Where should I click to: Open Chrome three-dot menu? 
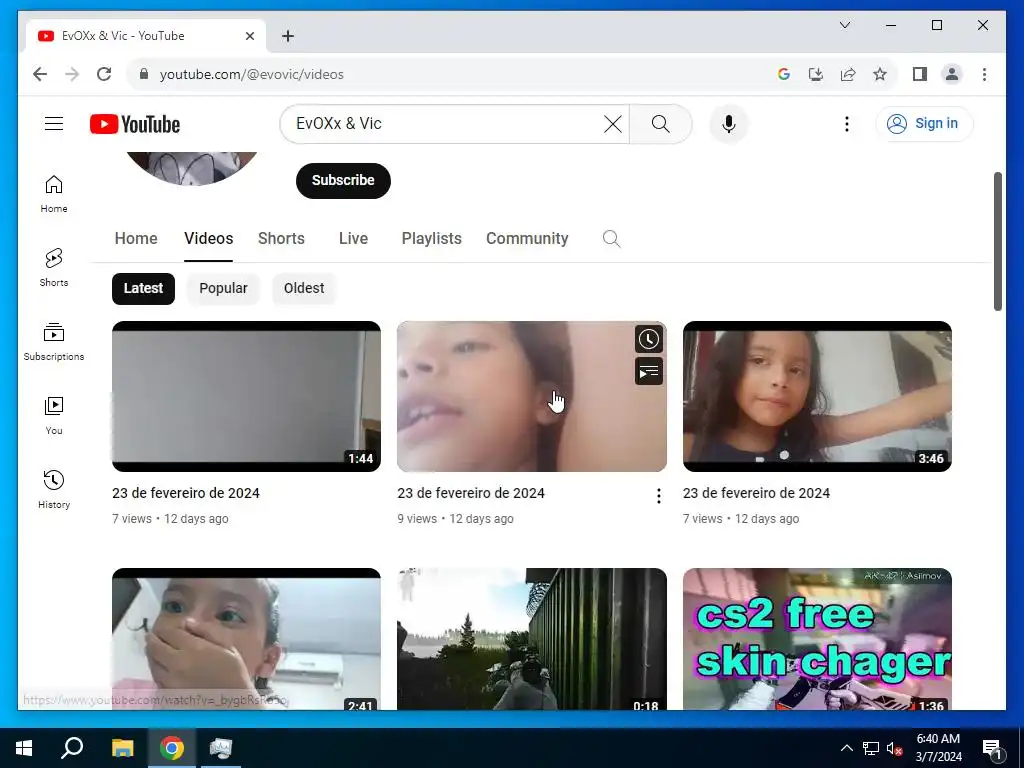tap(984, 74)
